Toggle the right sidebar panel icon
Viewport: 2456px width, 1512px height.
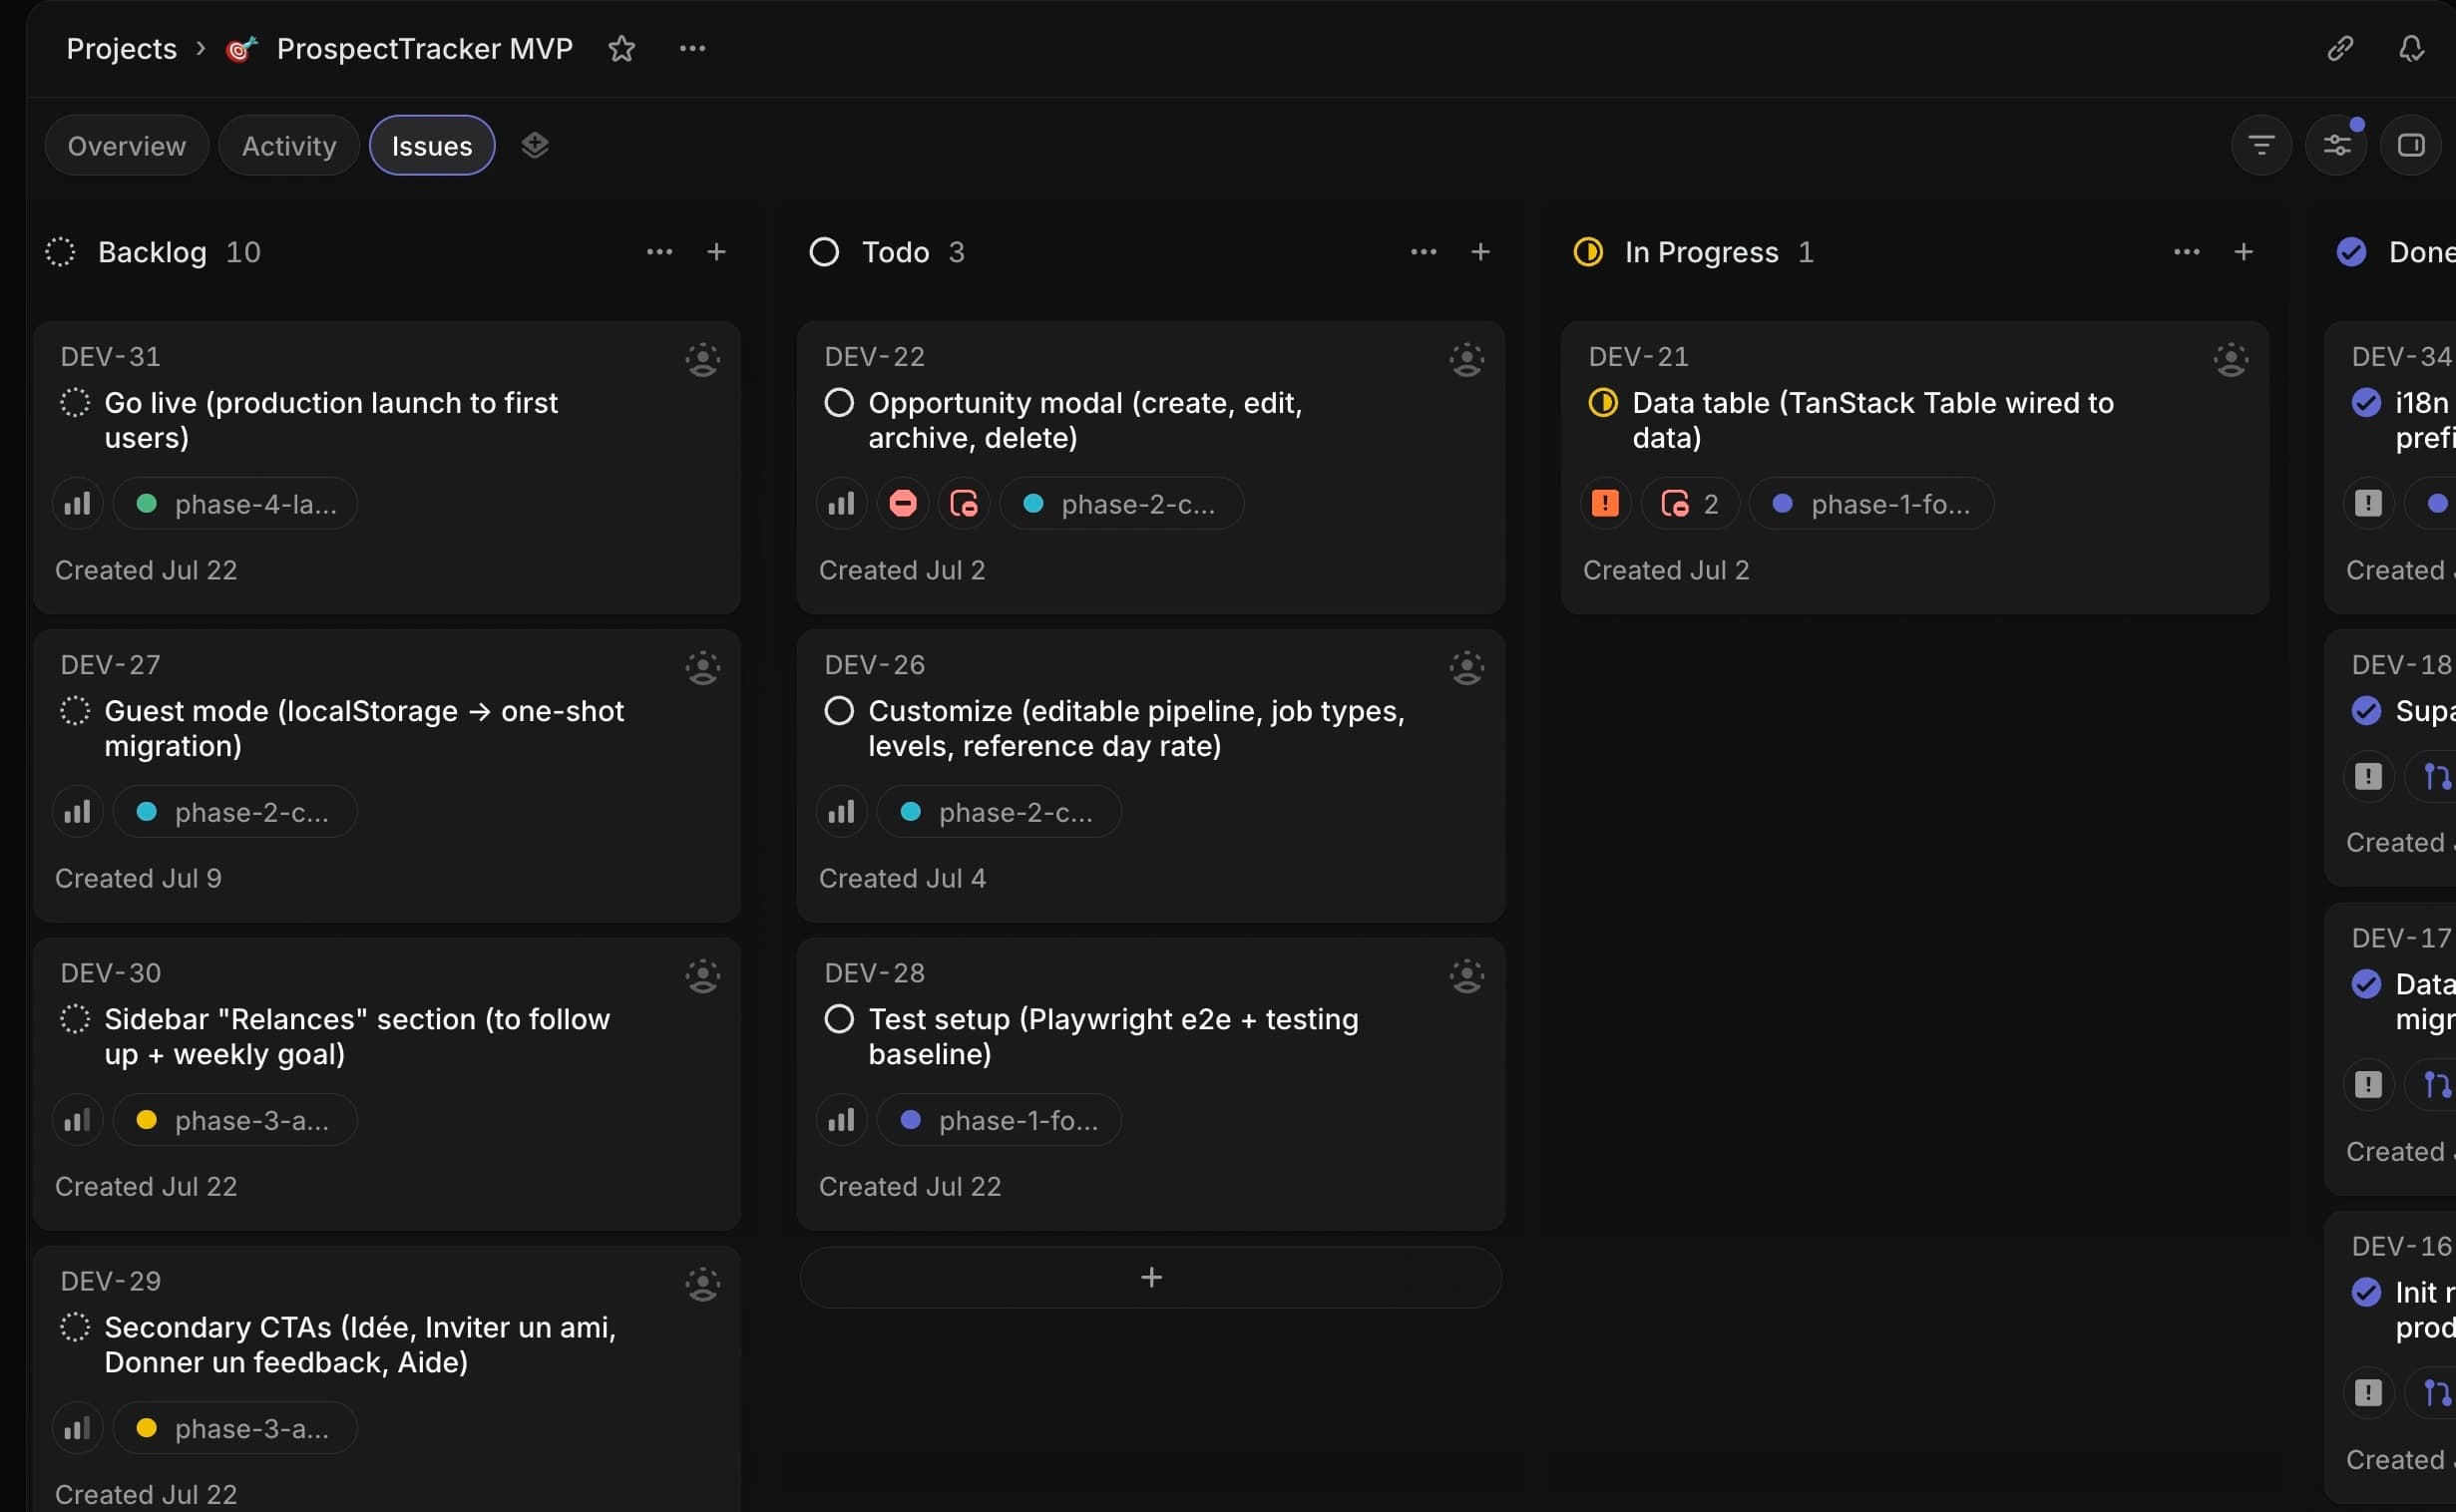pyautogui.click(x=2410, y=145)
